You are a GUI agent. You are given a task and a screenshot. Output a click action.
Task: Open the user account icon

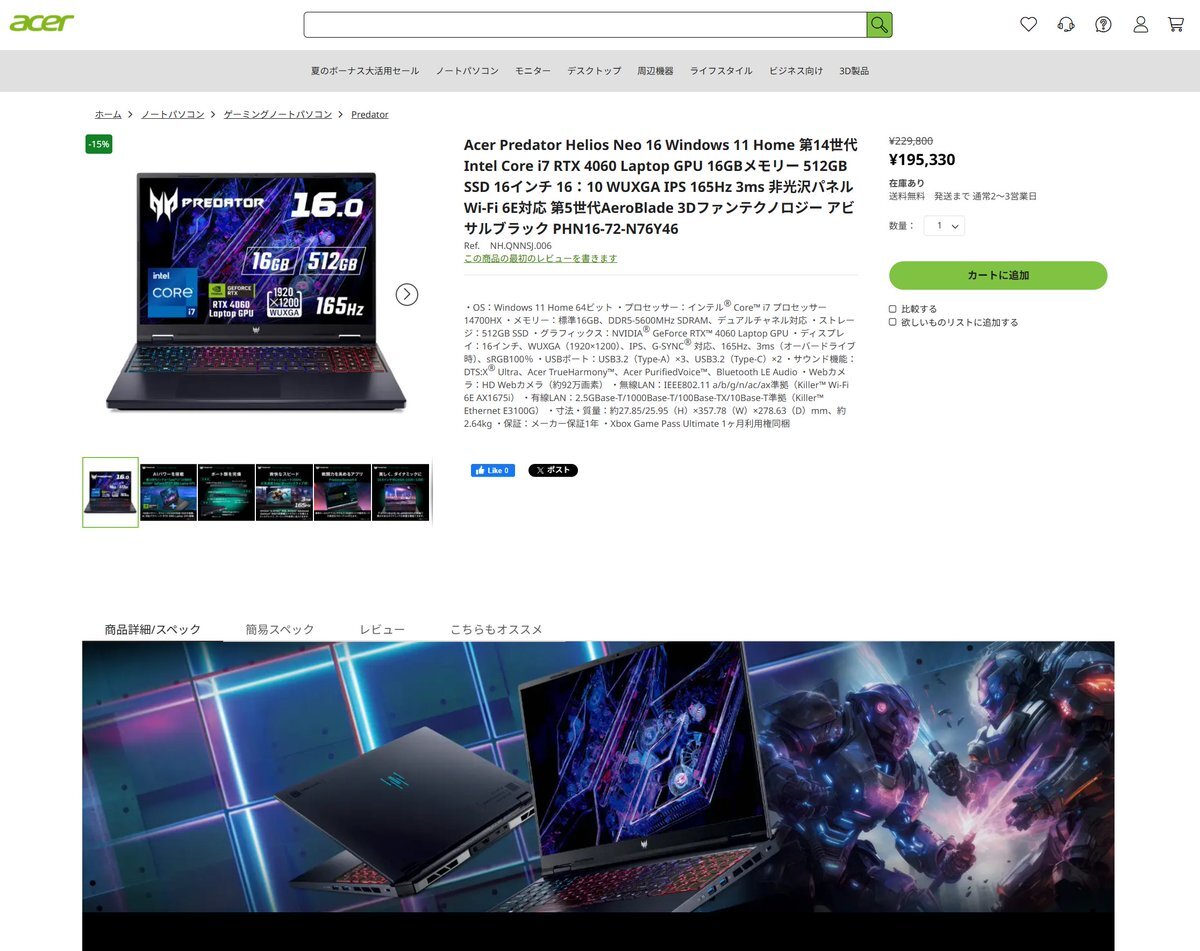[1140, 24]
